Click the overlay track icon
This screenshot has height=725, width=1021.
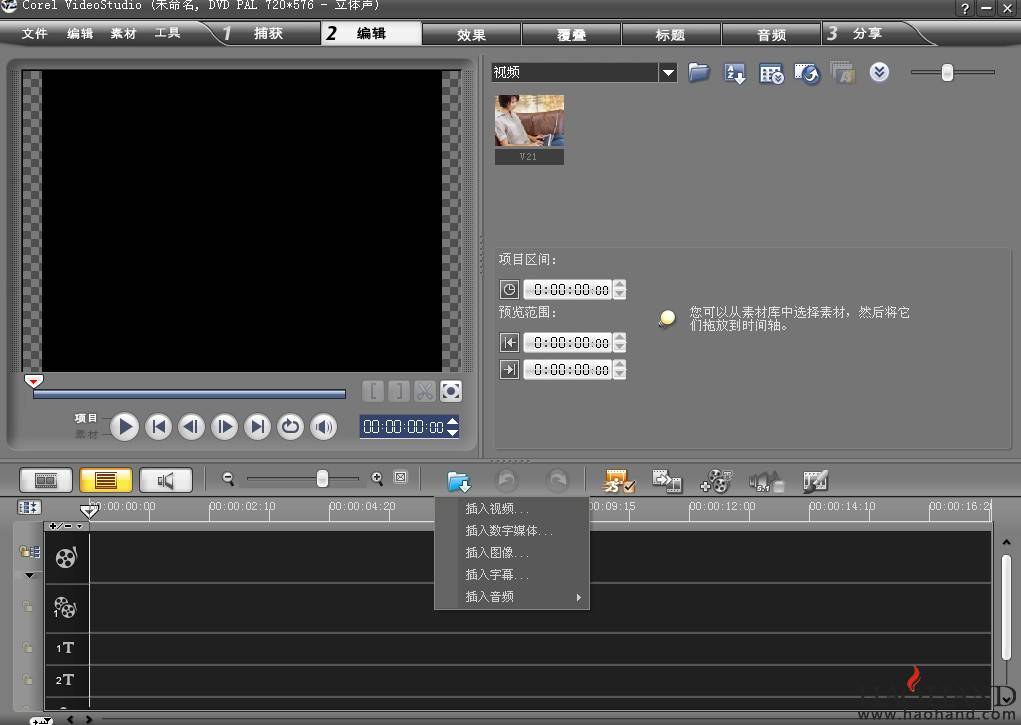(64, 607)
